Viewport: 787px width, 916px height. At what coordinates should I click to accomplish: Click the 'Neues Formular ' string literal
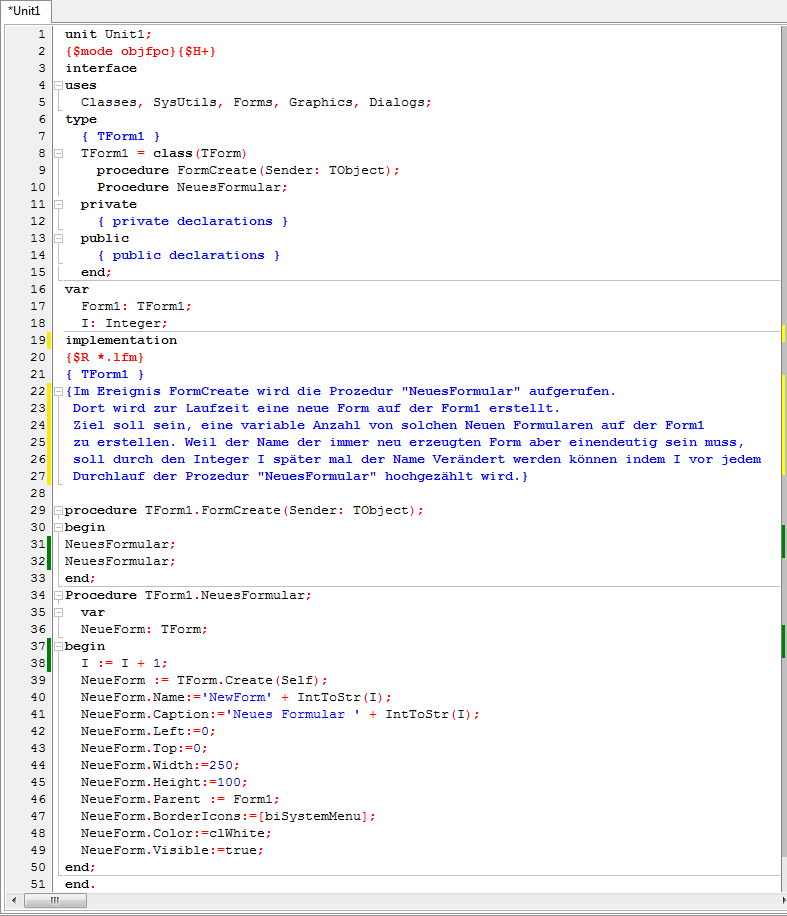pos(293,714)
